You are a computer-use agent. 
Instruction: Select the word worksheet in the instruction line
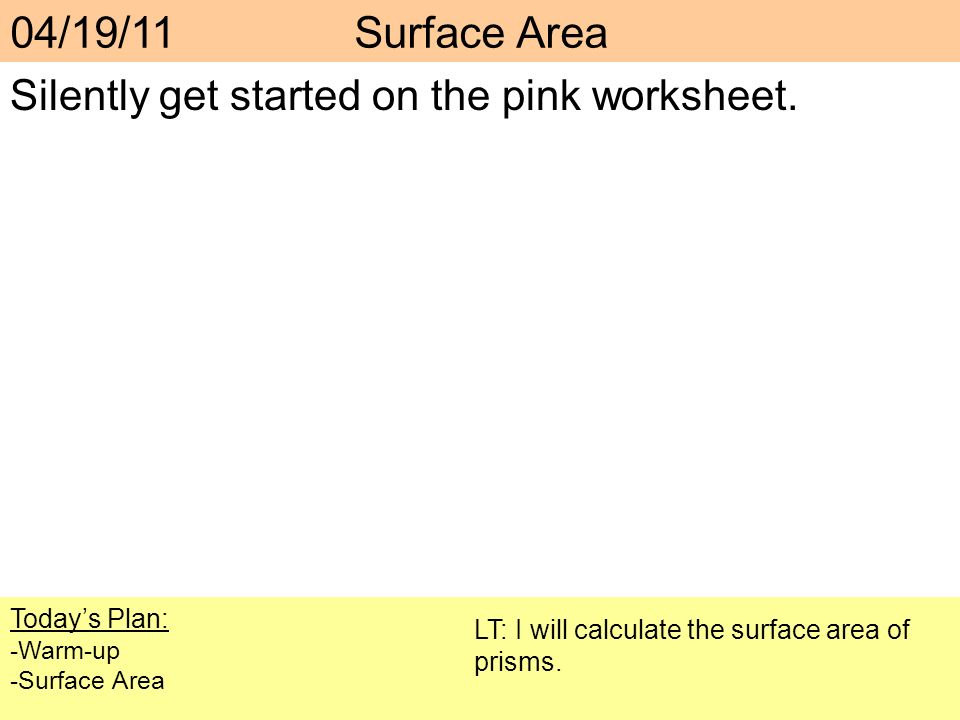(690, 96)
